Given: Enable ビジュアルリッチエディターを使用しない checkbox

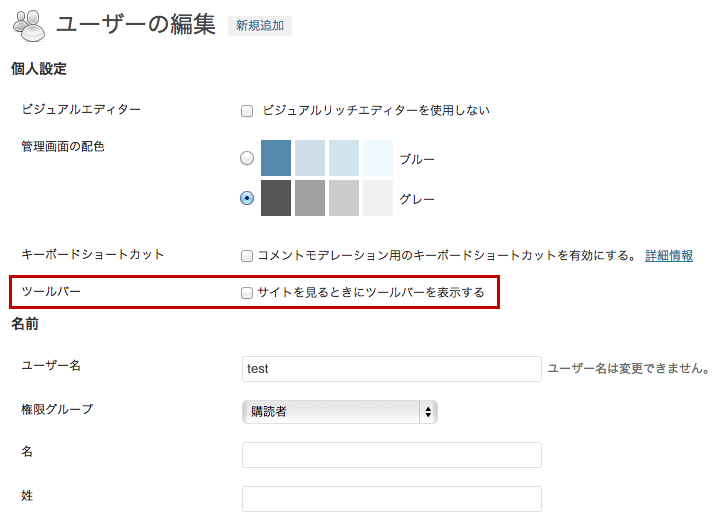Looking at the screenshot, I should tap(247, 111).
